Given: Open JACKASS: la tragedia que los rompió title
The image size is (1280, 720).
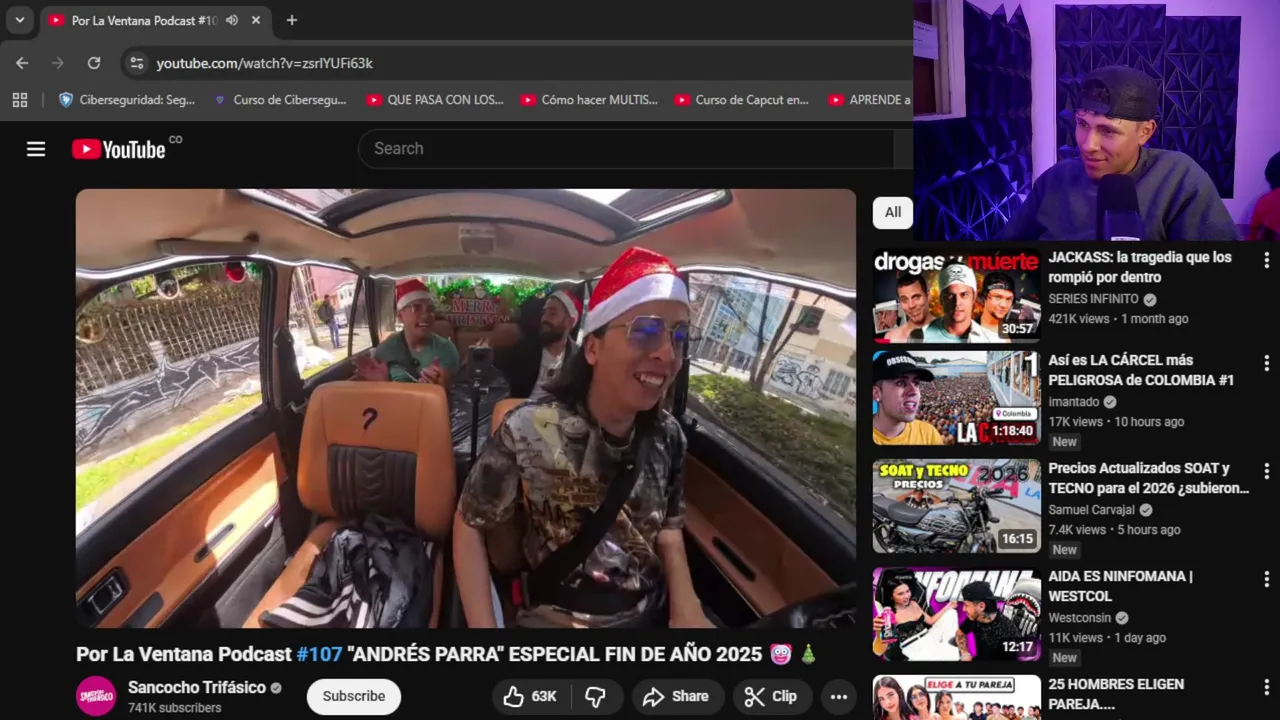Looking at the screenshot, I should coord(1140,267).
